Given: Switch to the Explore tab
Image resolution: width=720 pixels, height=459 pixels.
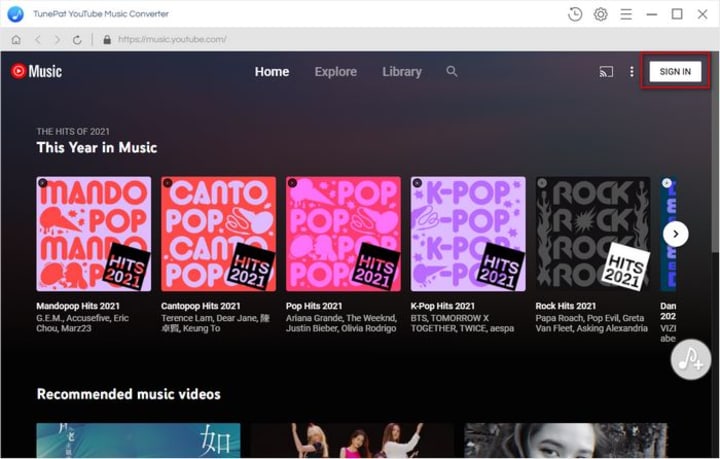Looking at the screenshot, I should coord(336,72).
